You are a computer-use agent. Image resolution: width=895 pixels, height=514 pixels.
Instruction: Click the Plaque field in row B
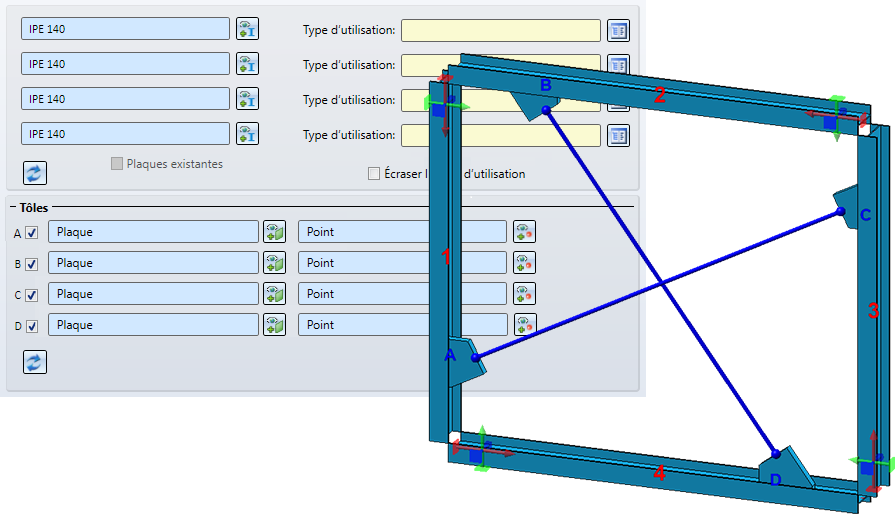pyautogui.click(x=153, y=263)
